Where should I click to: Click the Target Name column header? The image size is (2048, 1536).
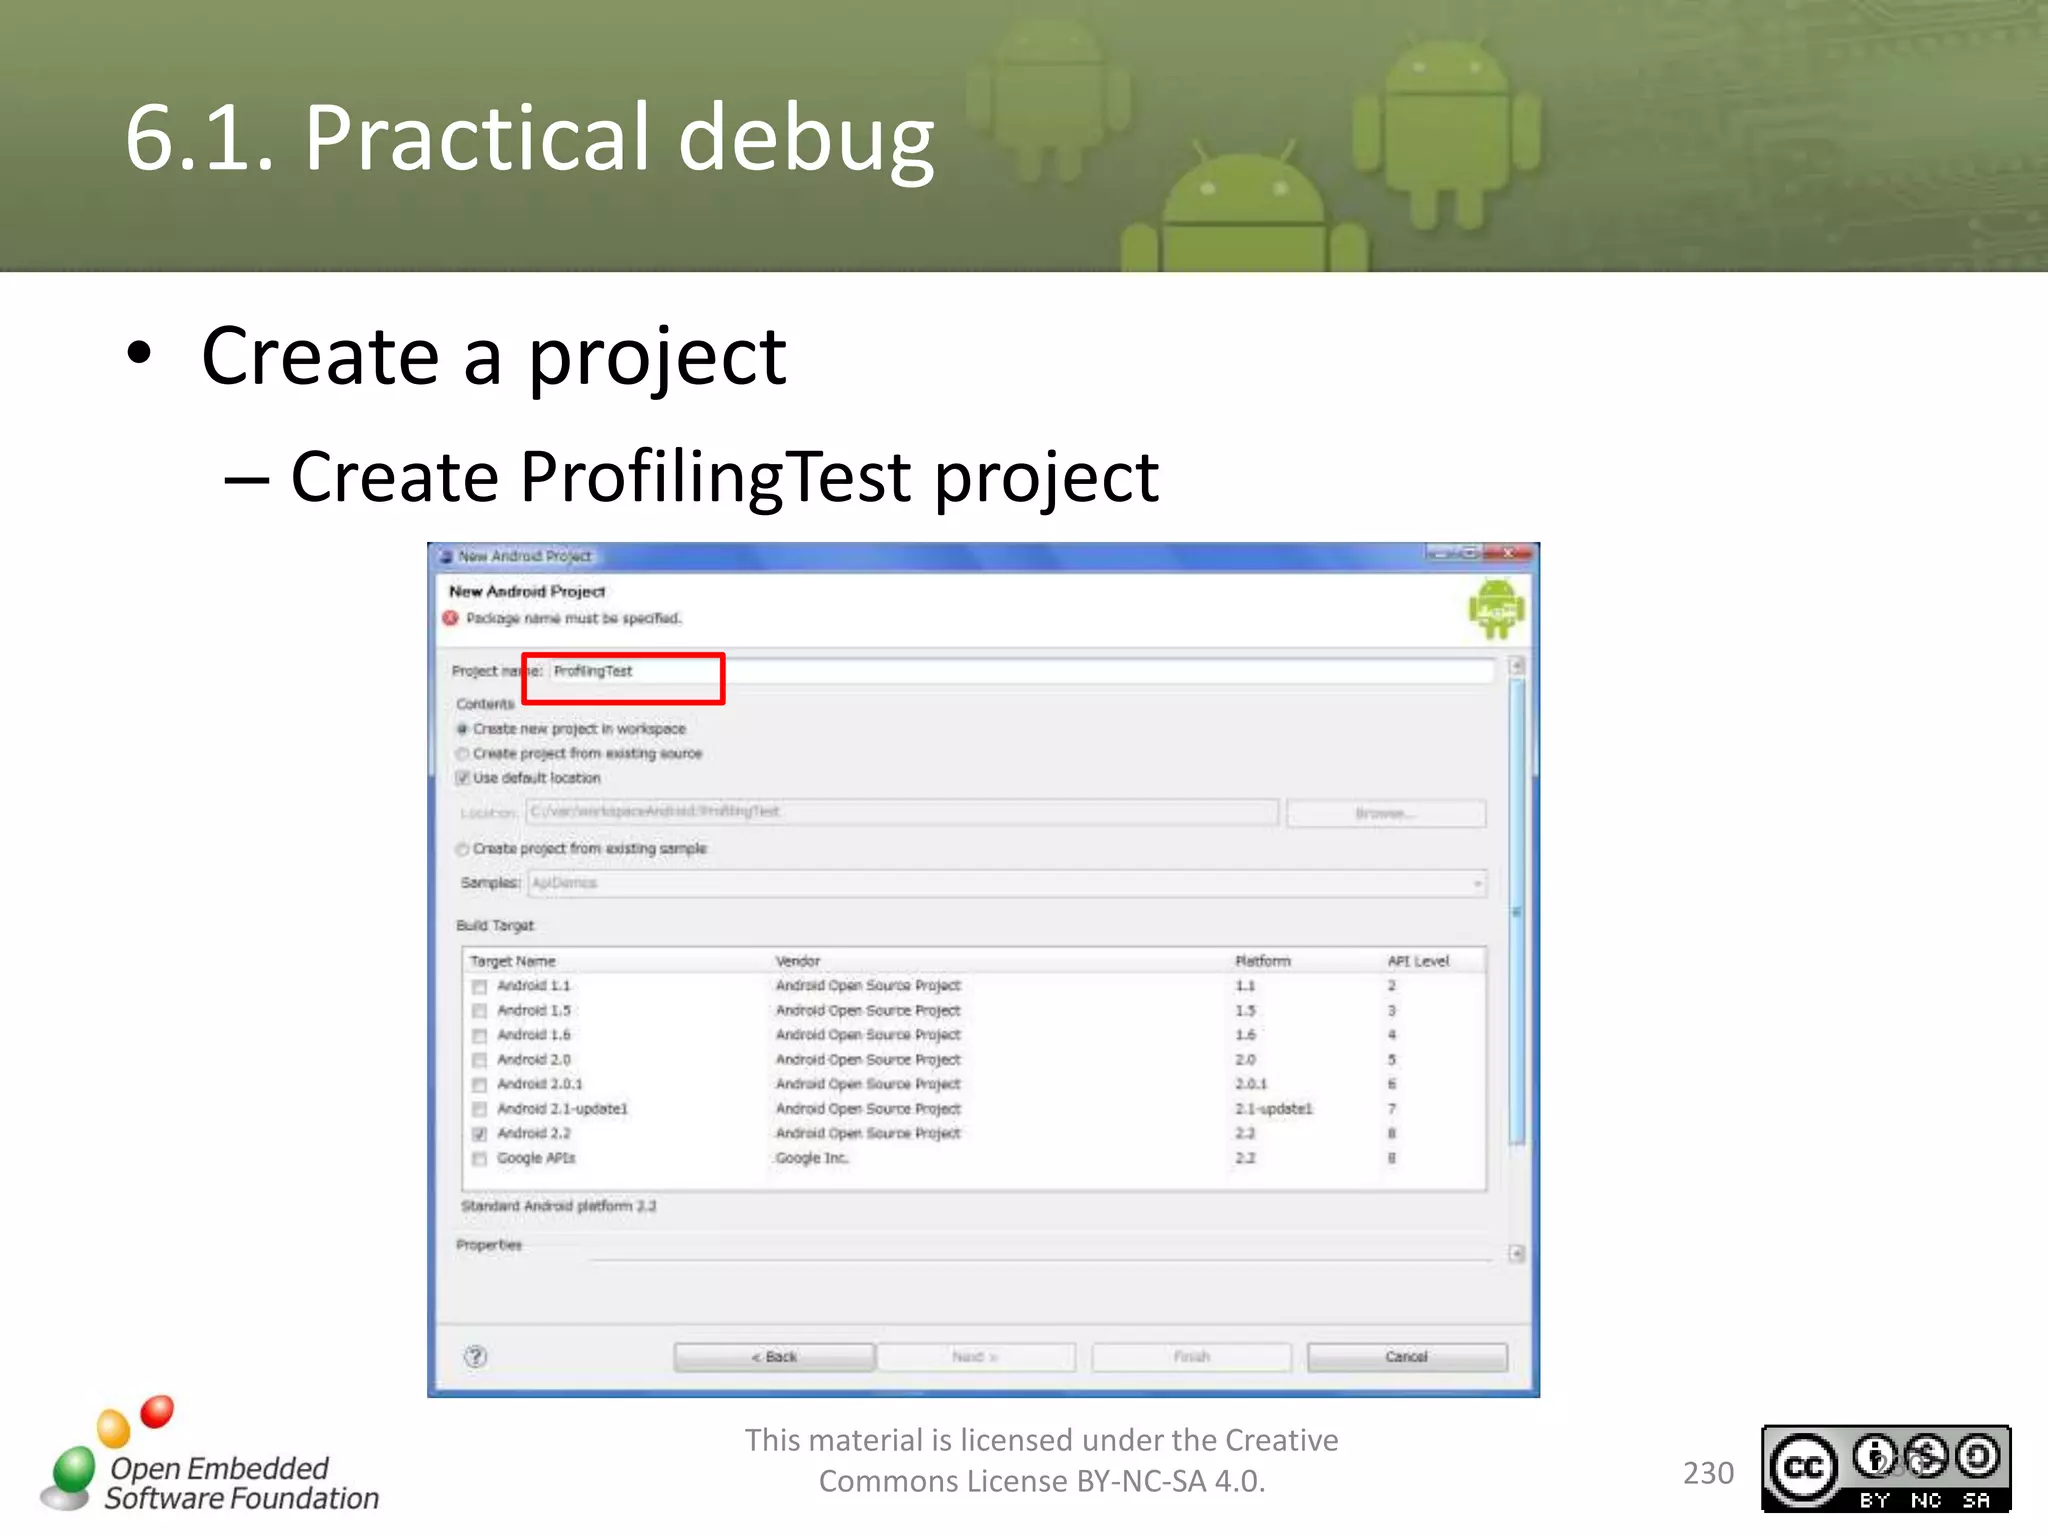(513, 961)
